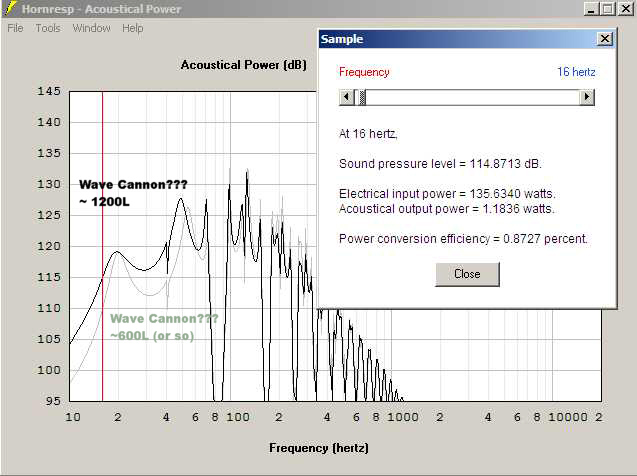Click the 'Wave Cannon??? ~ 1200L' label

(x=133, y=193)
